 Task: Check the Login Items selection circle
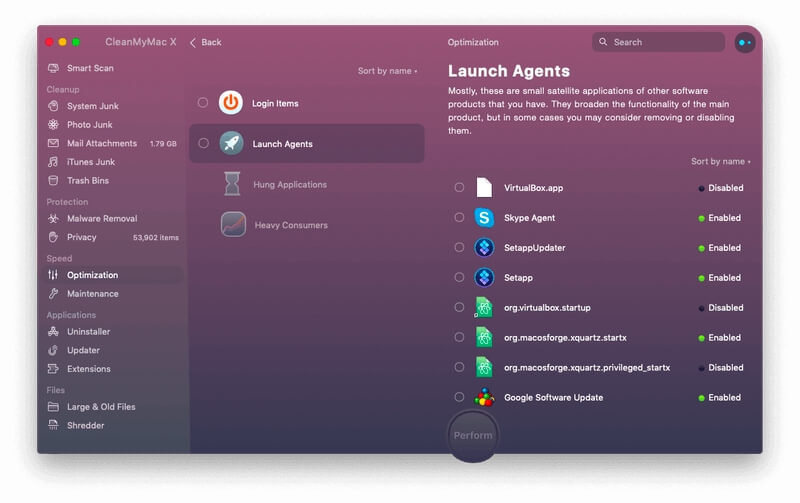click(x=203, y=103)
